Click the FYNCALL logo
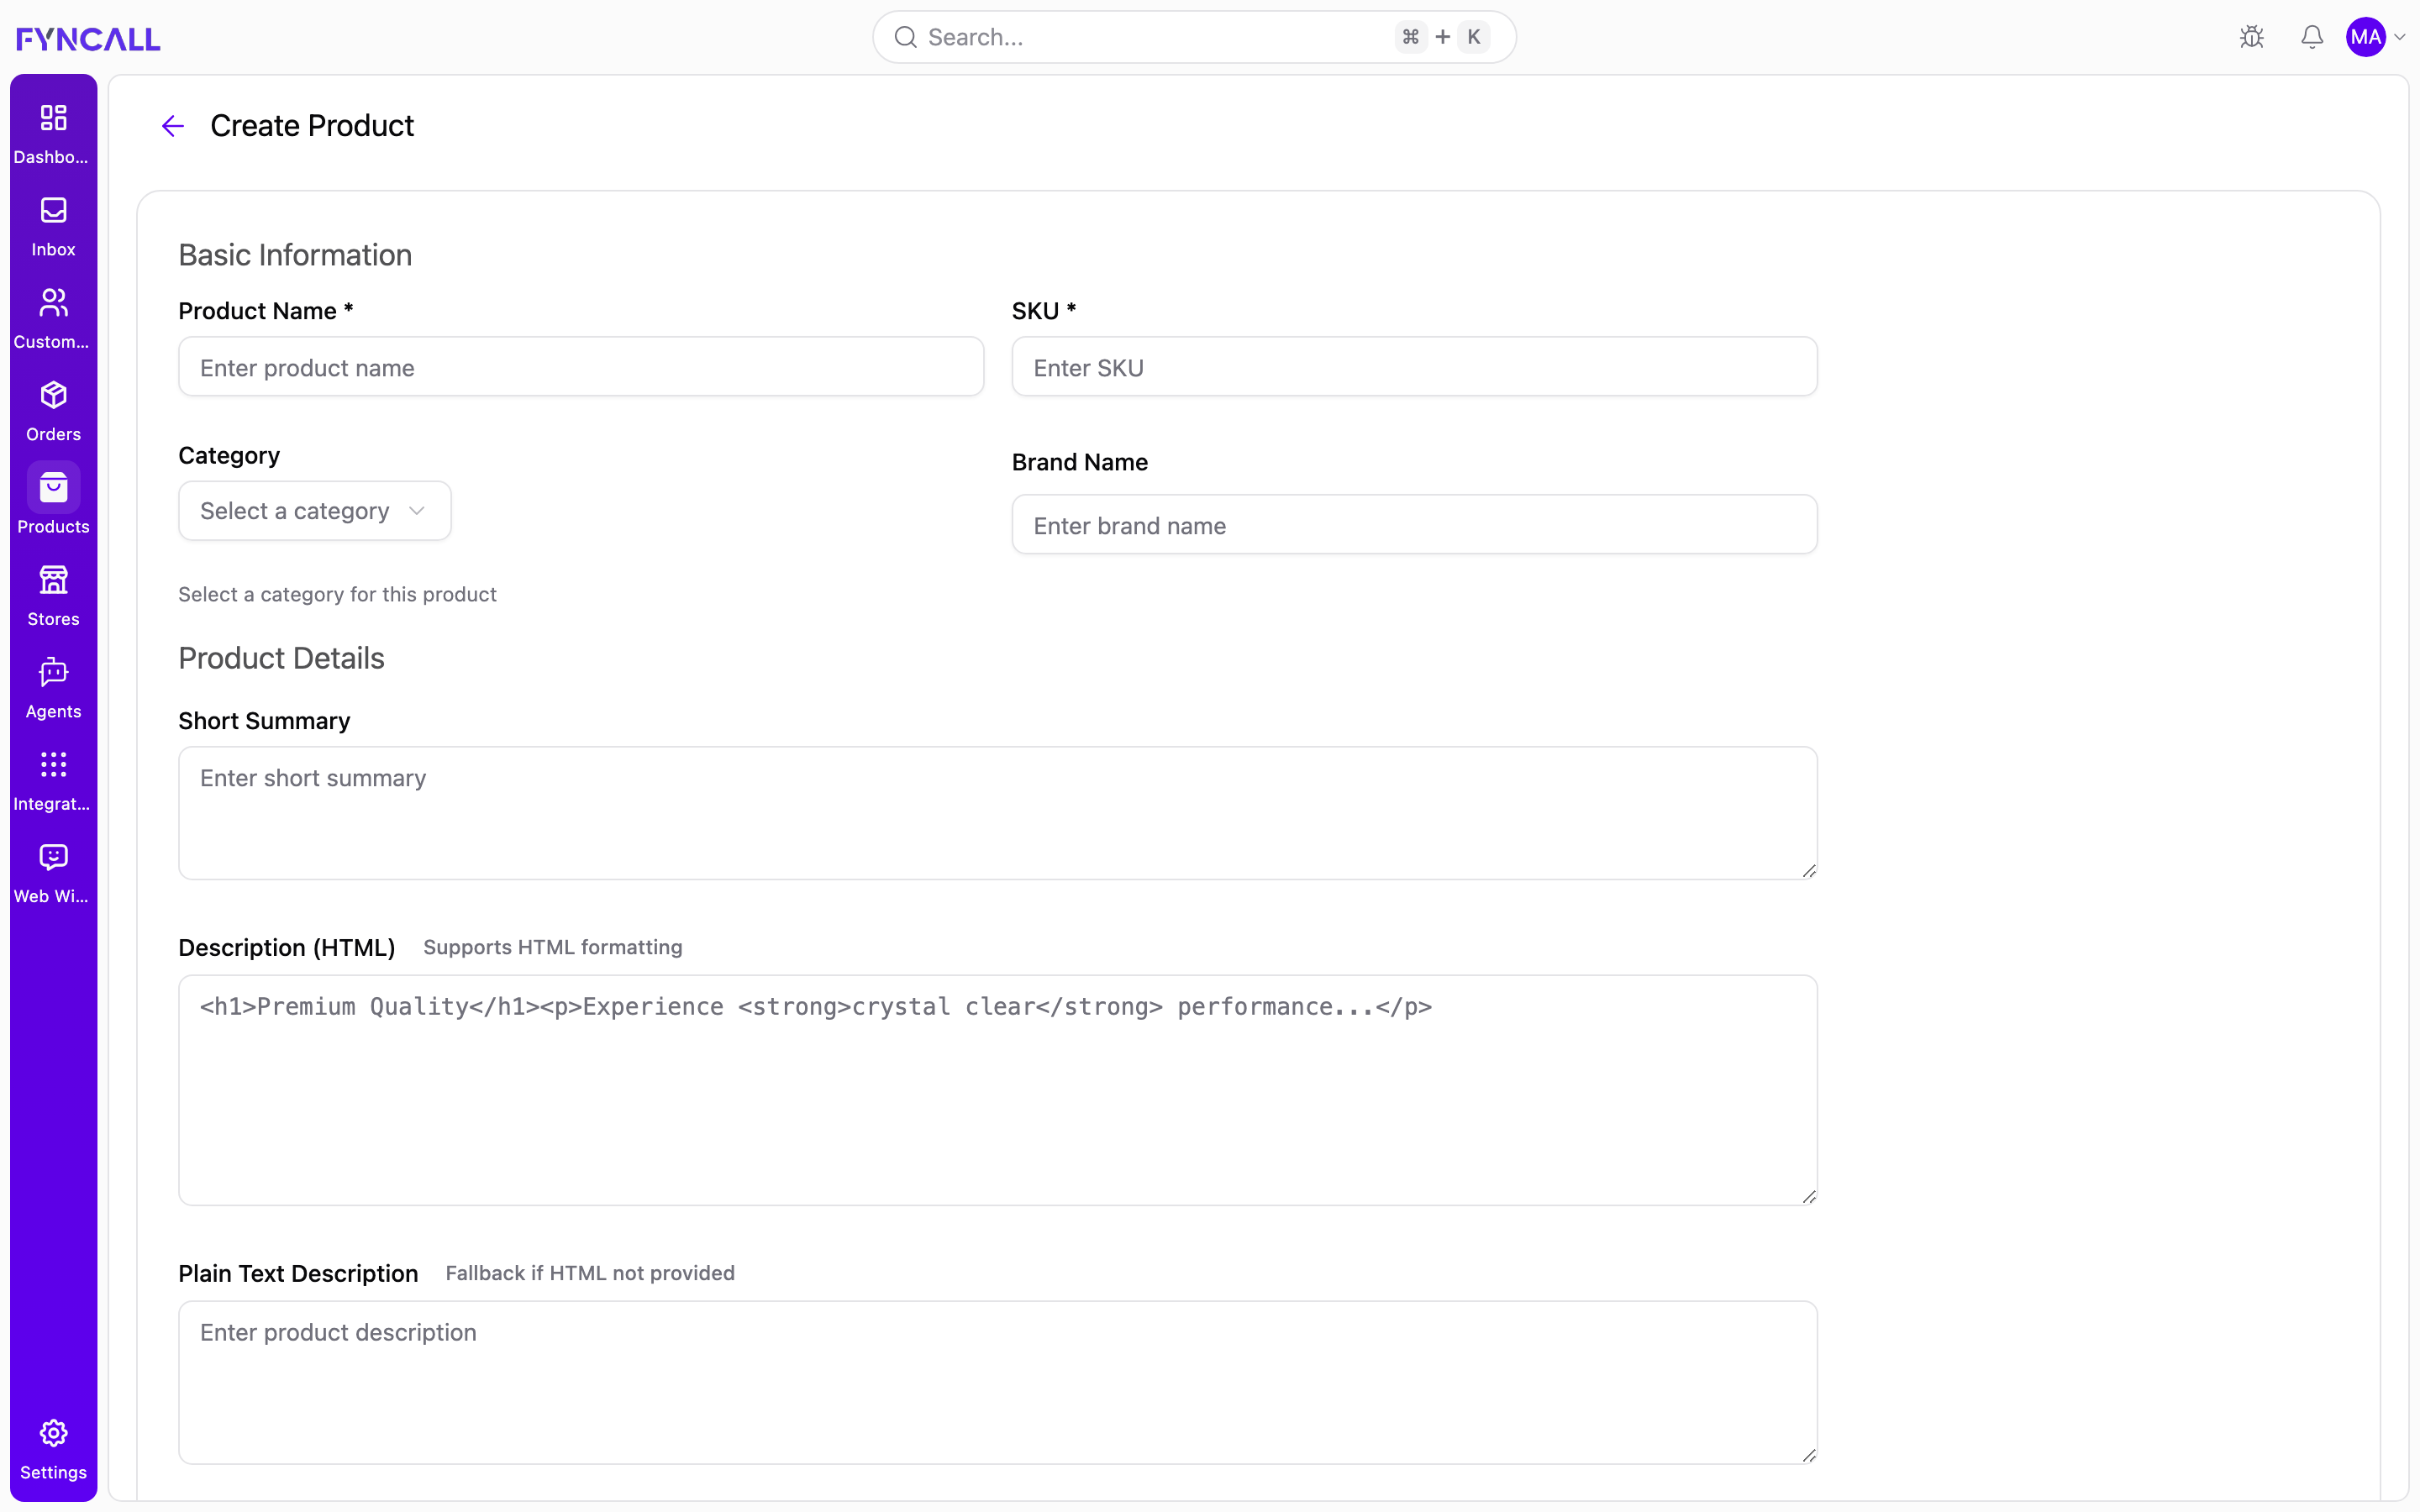The image size is (2420, 1512). (88, 39)
